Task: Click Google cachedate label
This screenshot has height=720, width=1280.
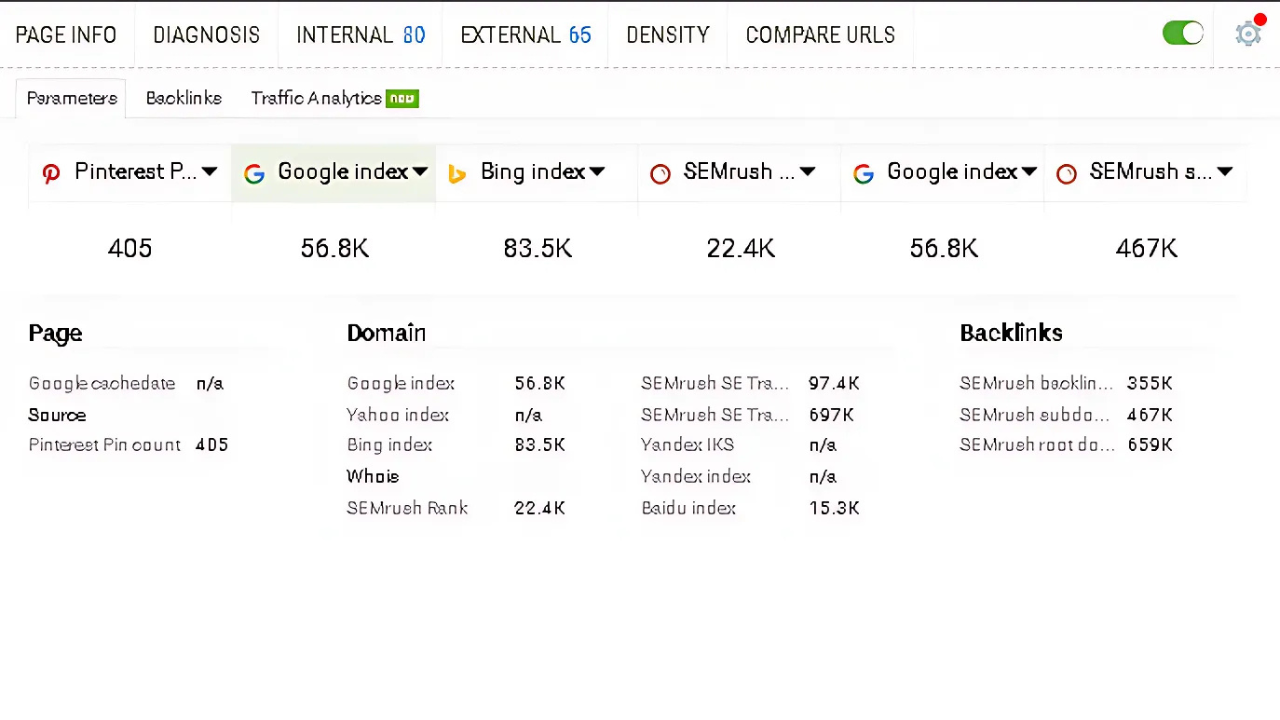Action: click(x=102, y=383)
